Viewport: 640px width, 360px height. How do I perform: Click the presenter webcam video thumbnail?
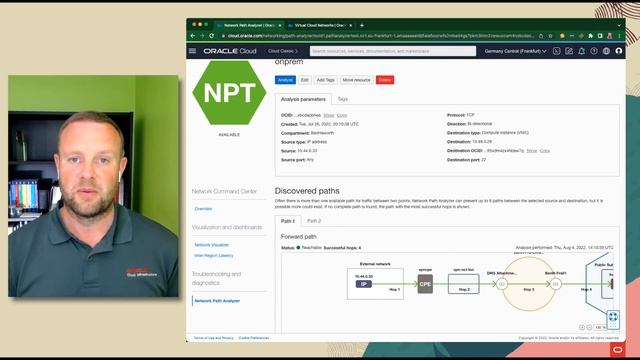(x=93, y=186)
